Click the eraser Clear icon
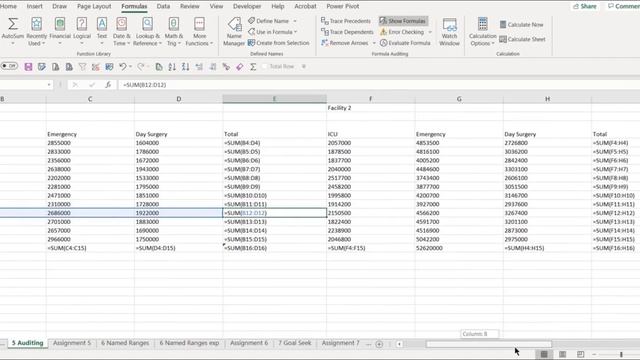640x360 pixels. point(240,67)
